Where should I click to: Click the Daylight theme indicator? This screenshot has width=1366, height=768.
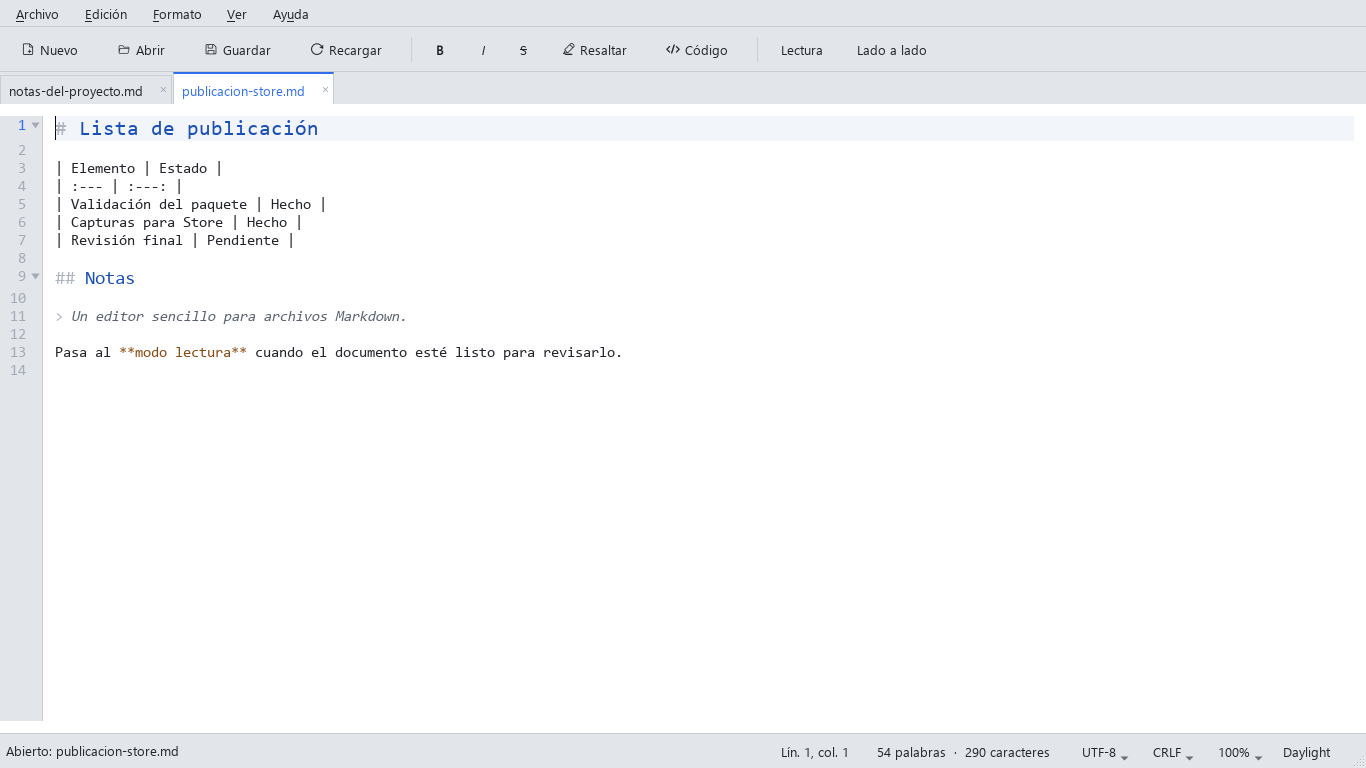click(x=1307, y=752)
